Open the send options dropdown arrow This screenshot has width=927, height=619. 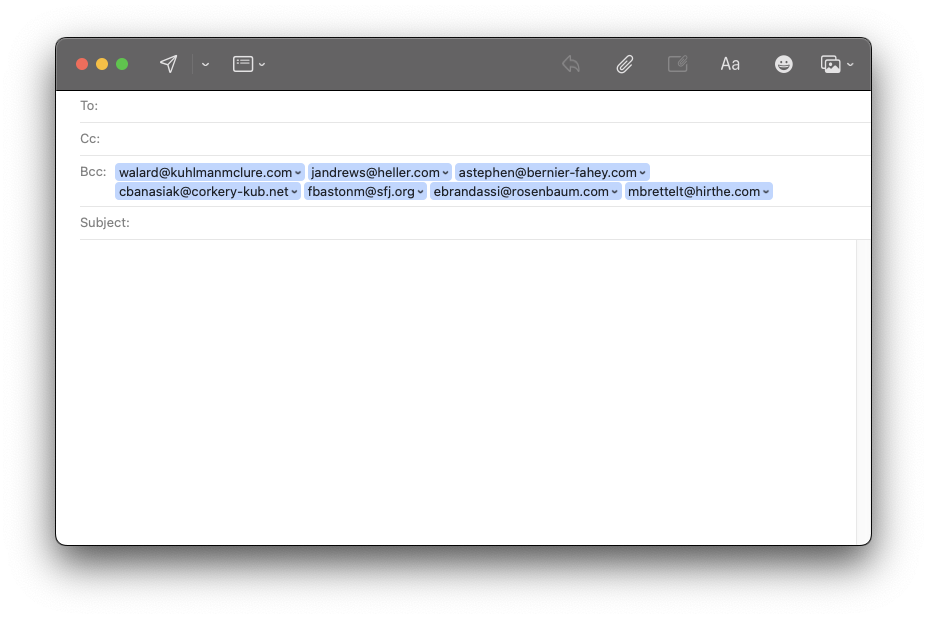pos(205,64)
